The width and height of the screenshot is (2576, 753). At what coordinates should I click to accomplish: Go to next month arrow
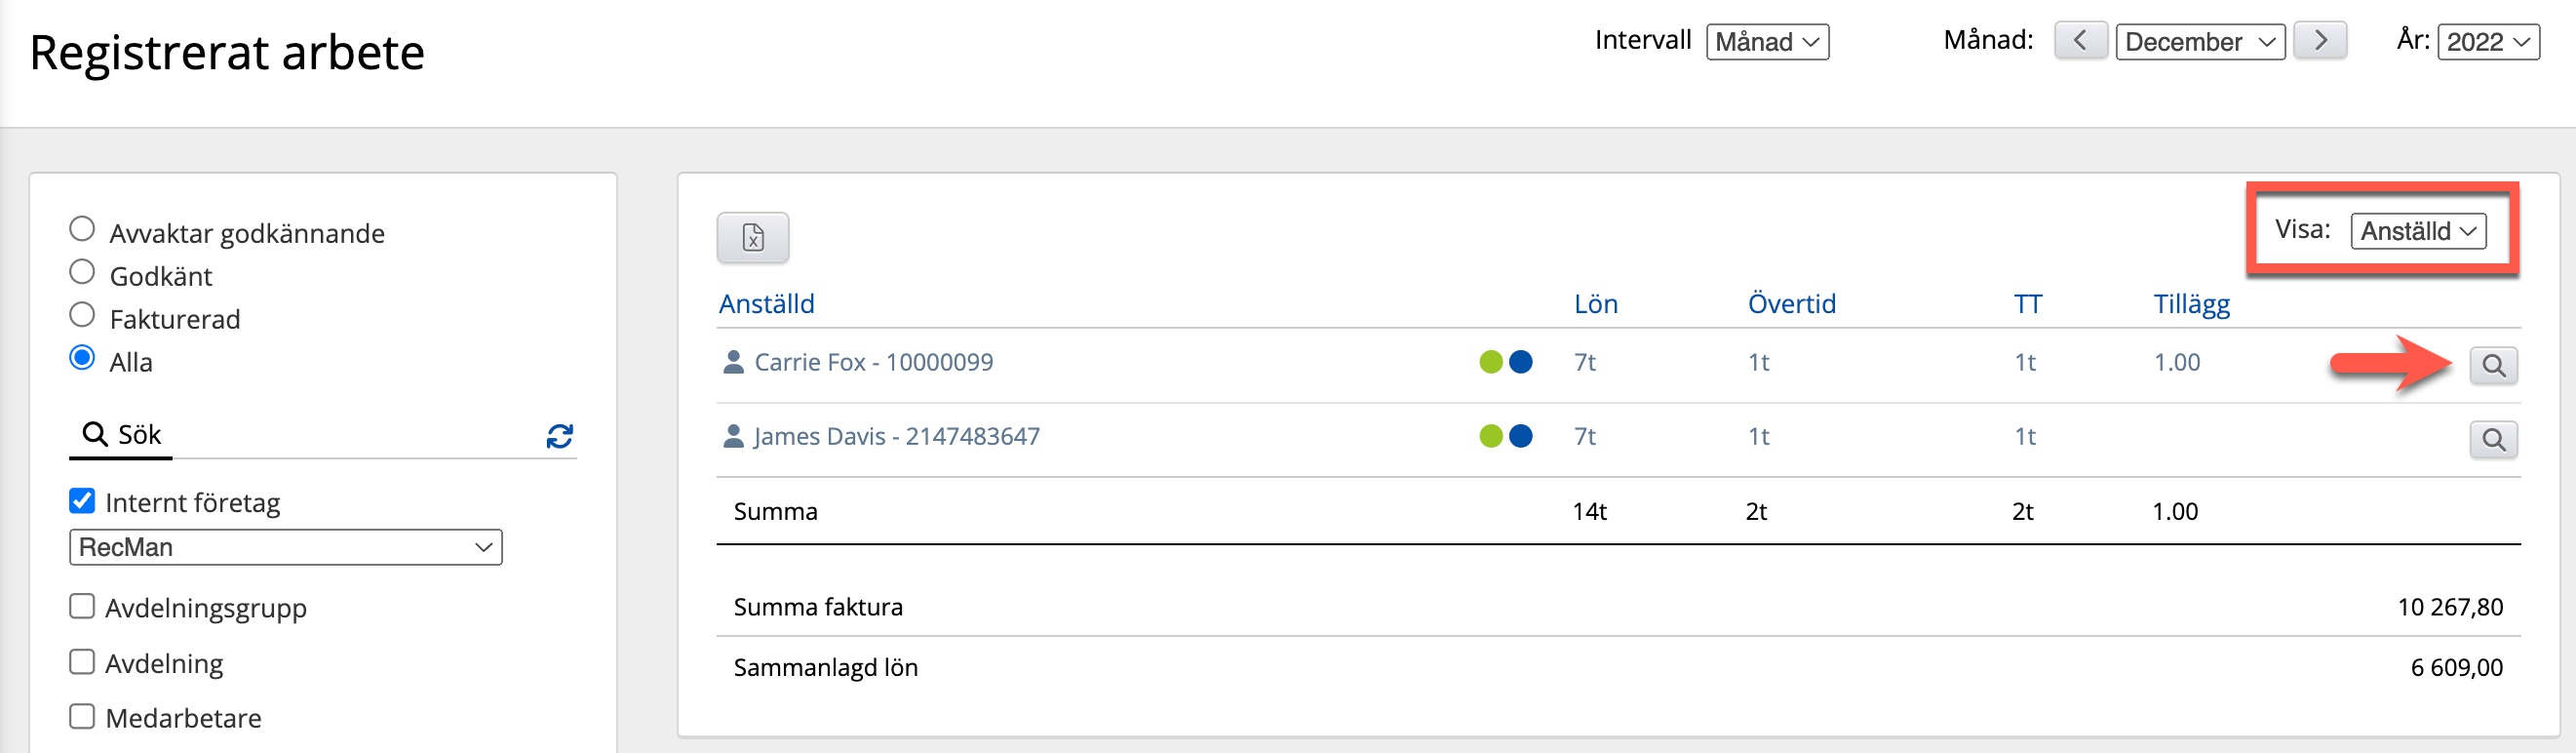click(2319, 41)
